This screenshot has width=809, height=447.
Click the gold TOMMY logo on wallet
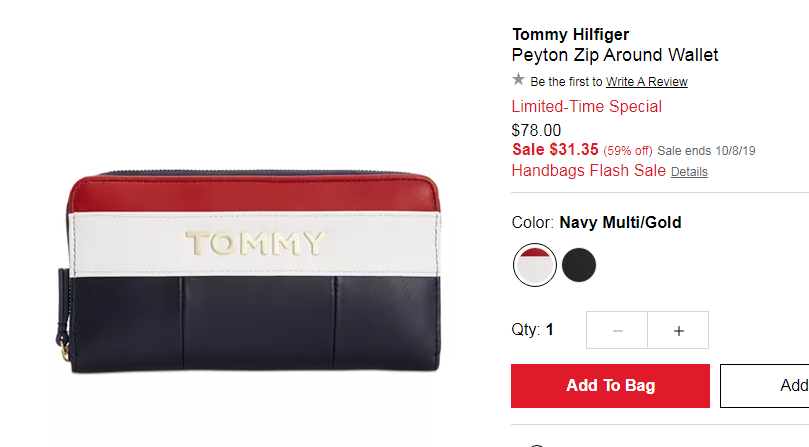pyautogui.click(x=256, y=243)
